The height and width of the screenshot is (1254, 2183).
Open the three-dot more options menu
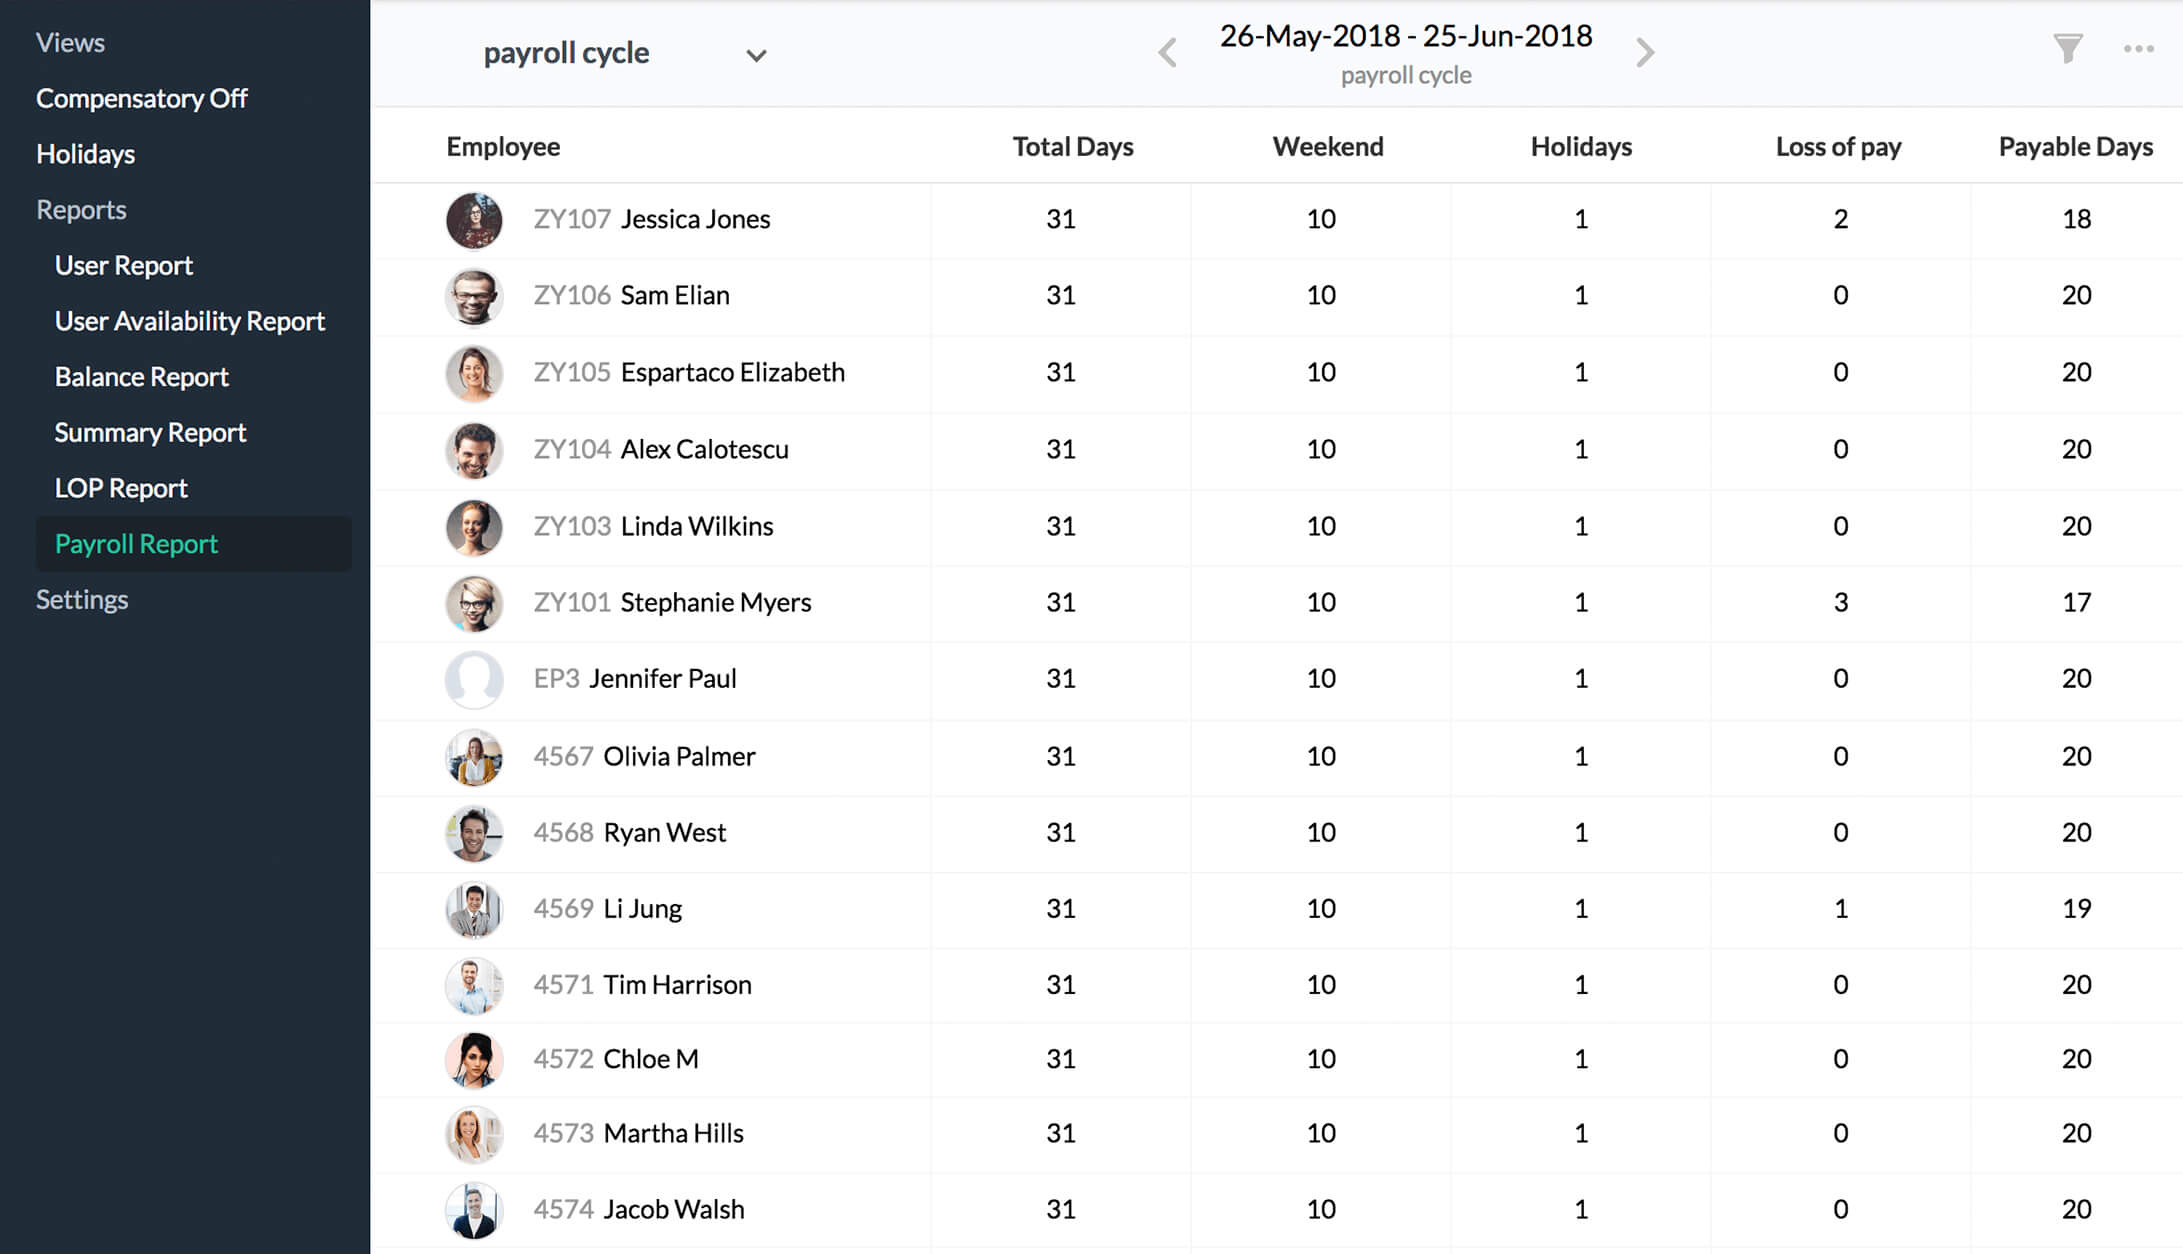pyautogui.click(x=2138, y=49)
